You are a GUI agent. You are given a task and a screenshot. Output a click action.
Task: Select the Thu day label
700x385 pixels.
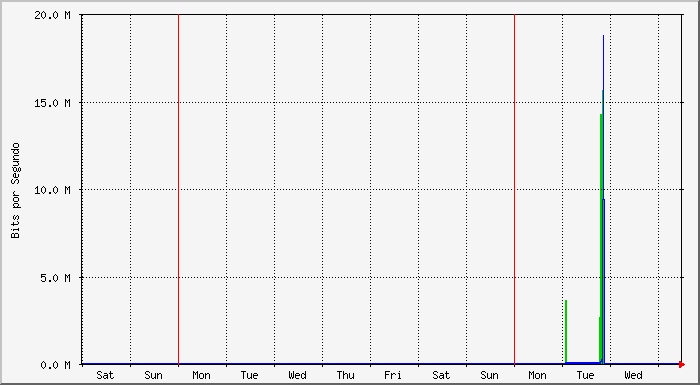click(x=345, y=375)
